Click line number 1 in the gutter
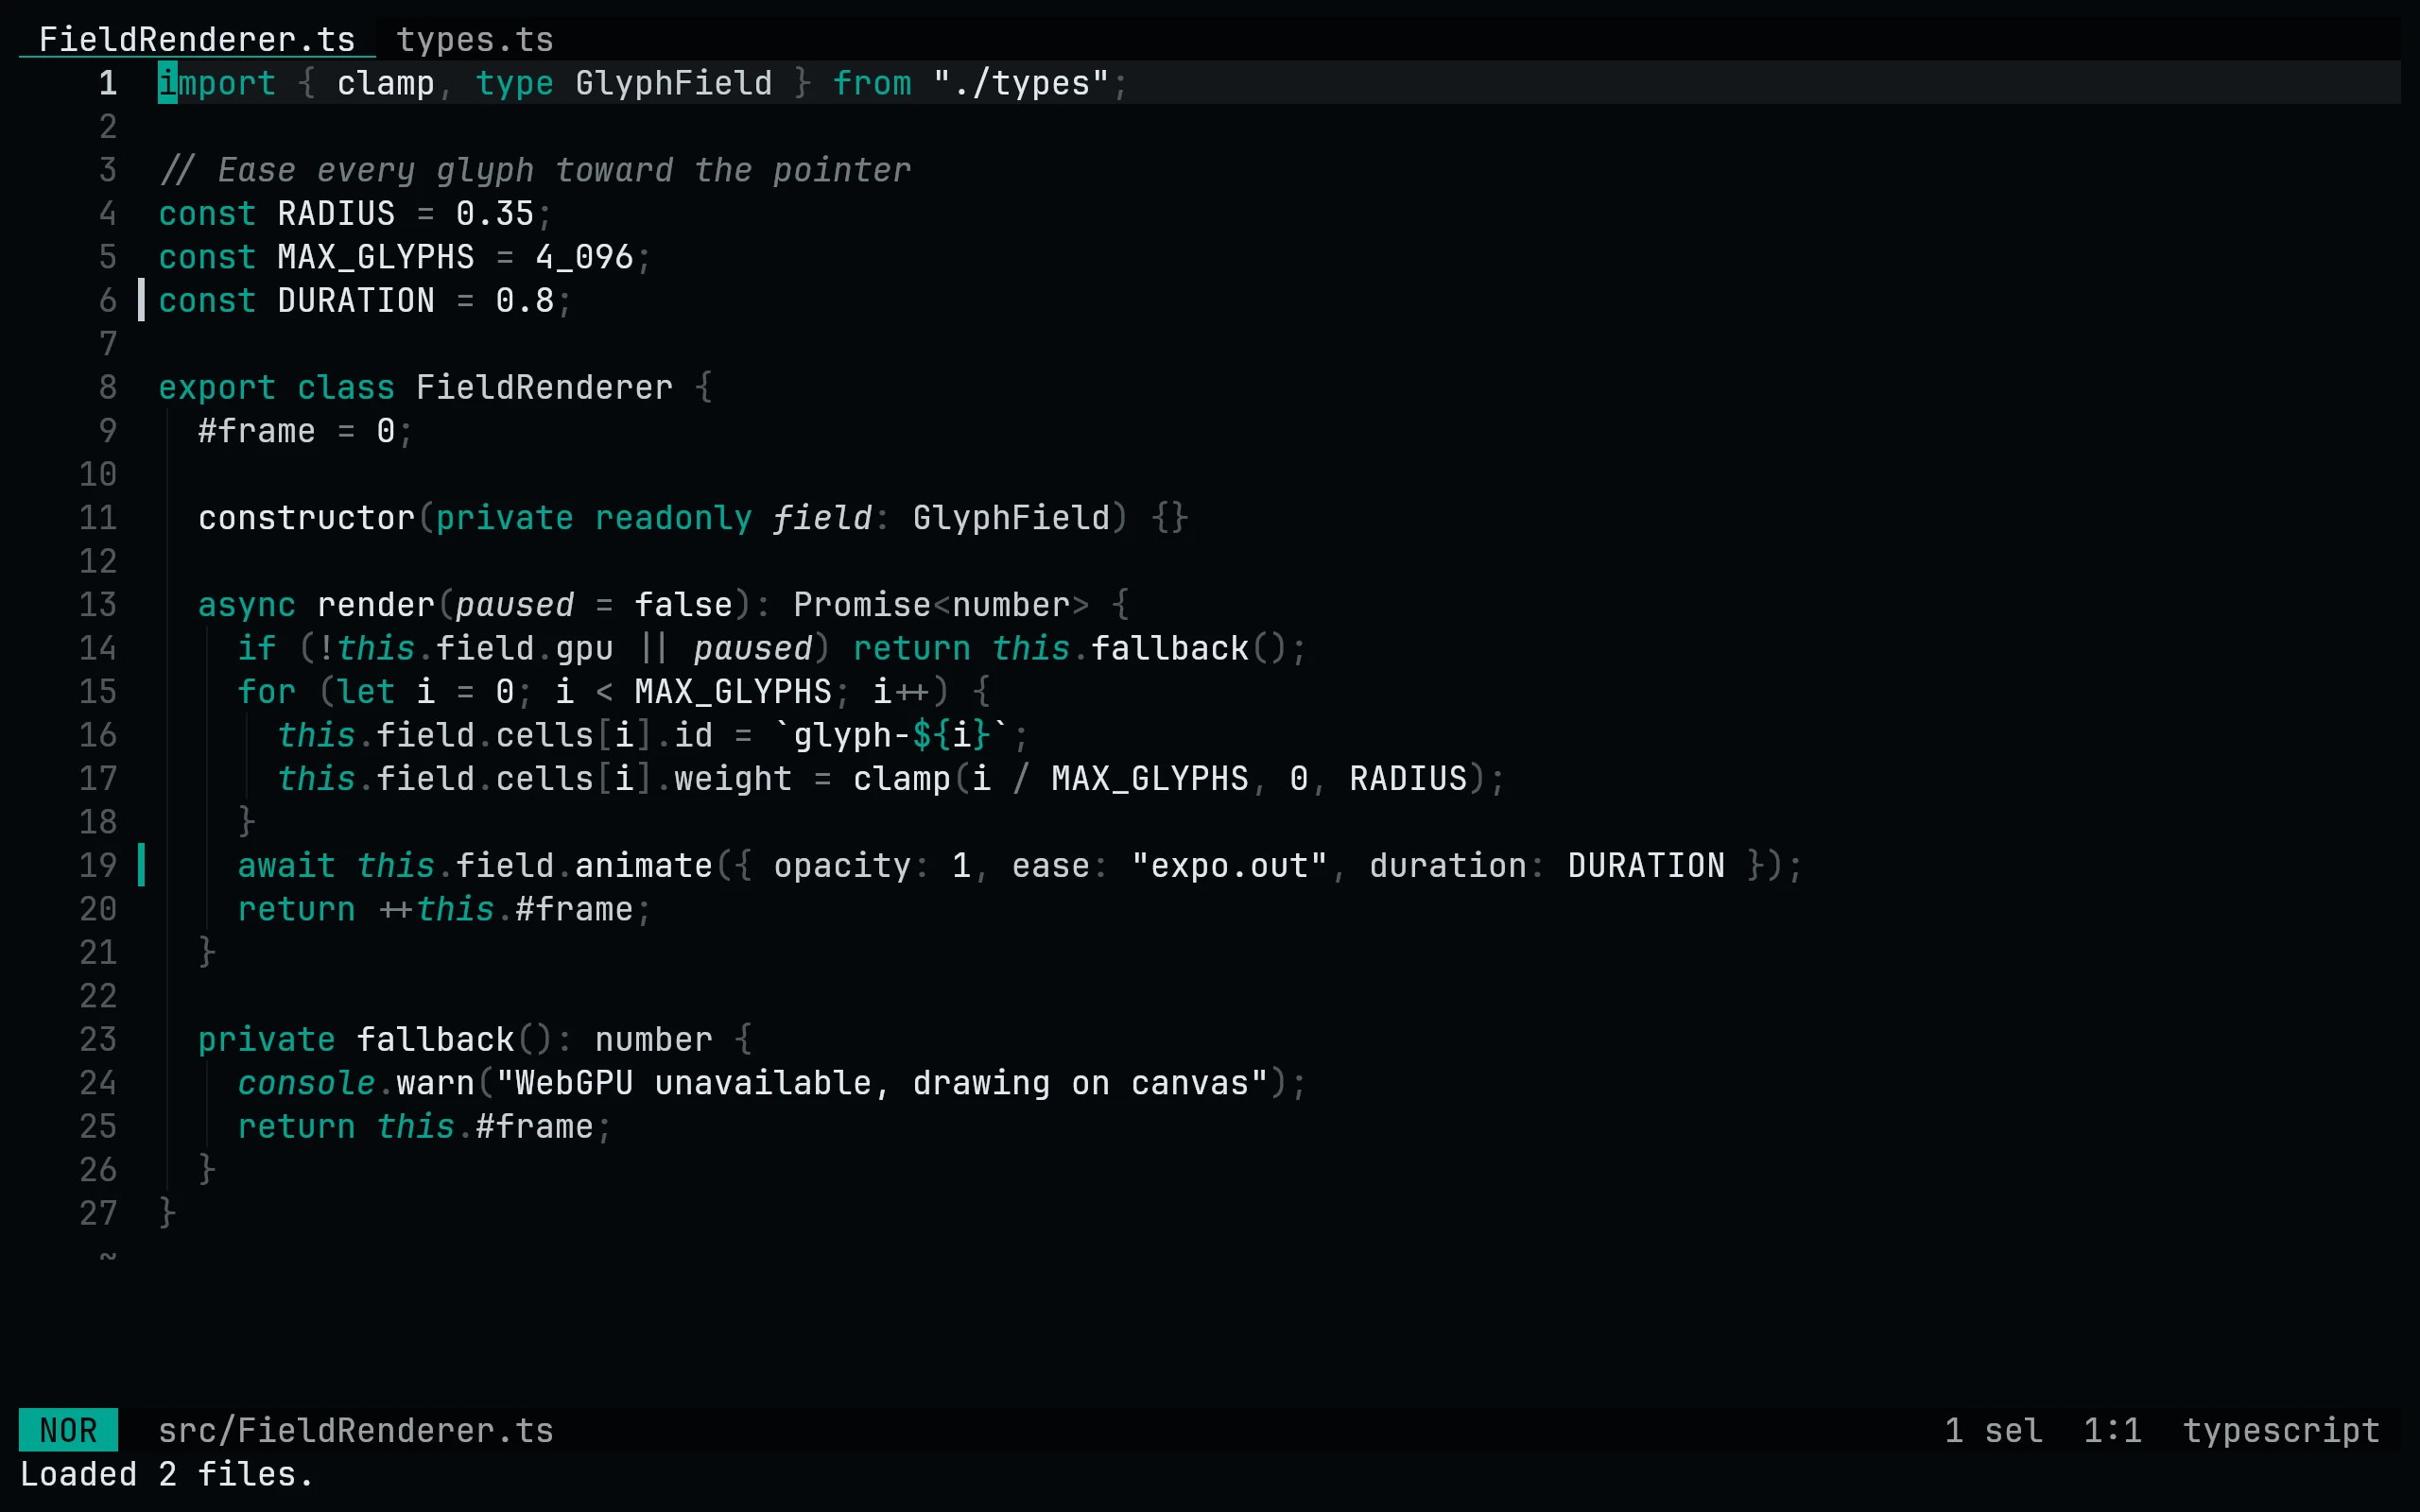Image resolution: width=2420 pixels, height=1512 pixels. tap(108, 83)
